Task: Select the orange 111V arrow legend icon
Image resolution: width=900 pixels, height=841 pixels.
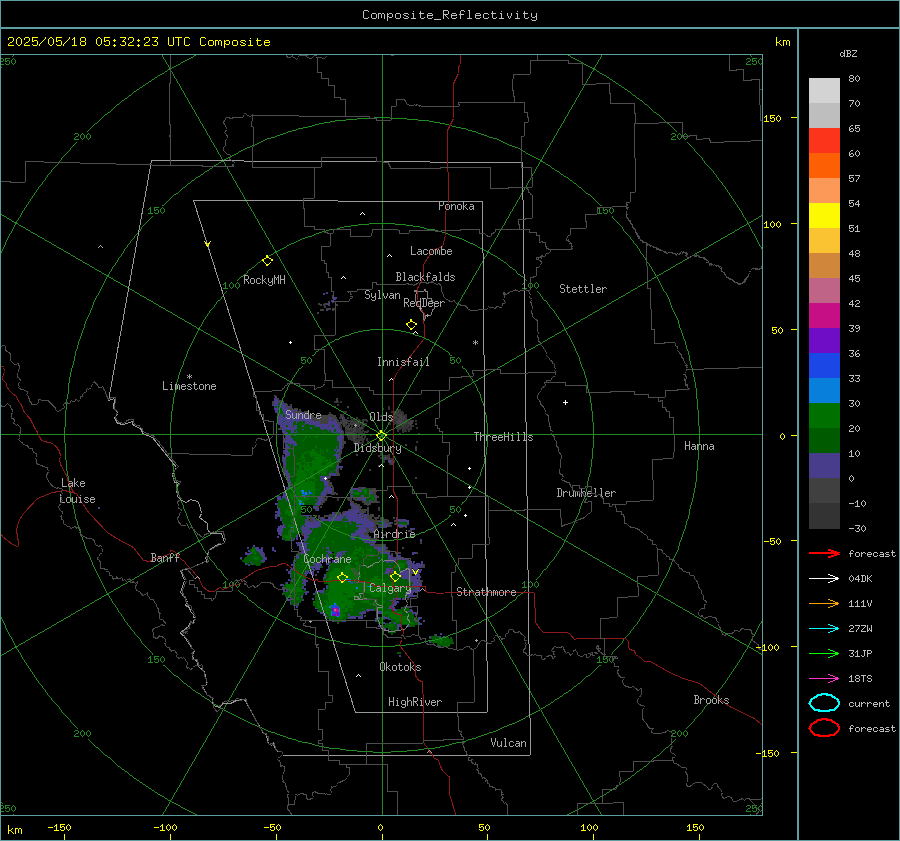Action: (x=824, y=603)
